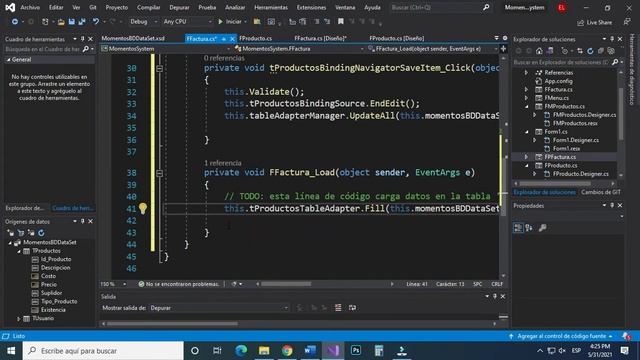Click the Iniciar start debugging button

[230, 22]
